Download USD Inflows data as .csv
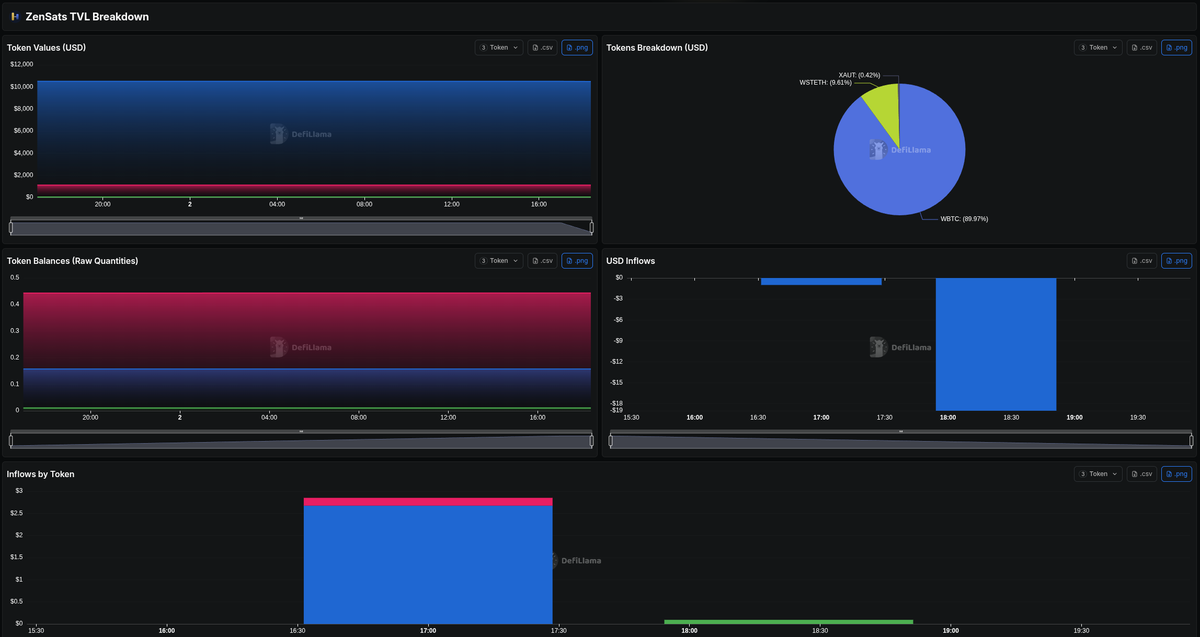This screenshot has height=637, width=1200. click(x=1142, y=261)
